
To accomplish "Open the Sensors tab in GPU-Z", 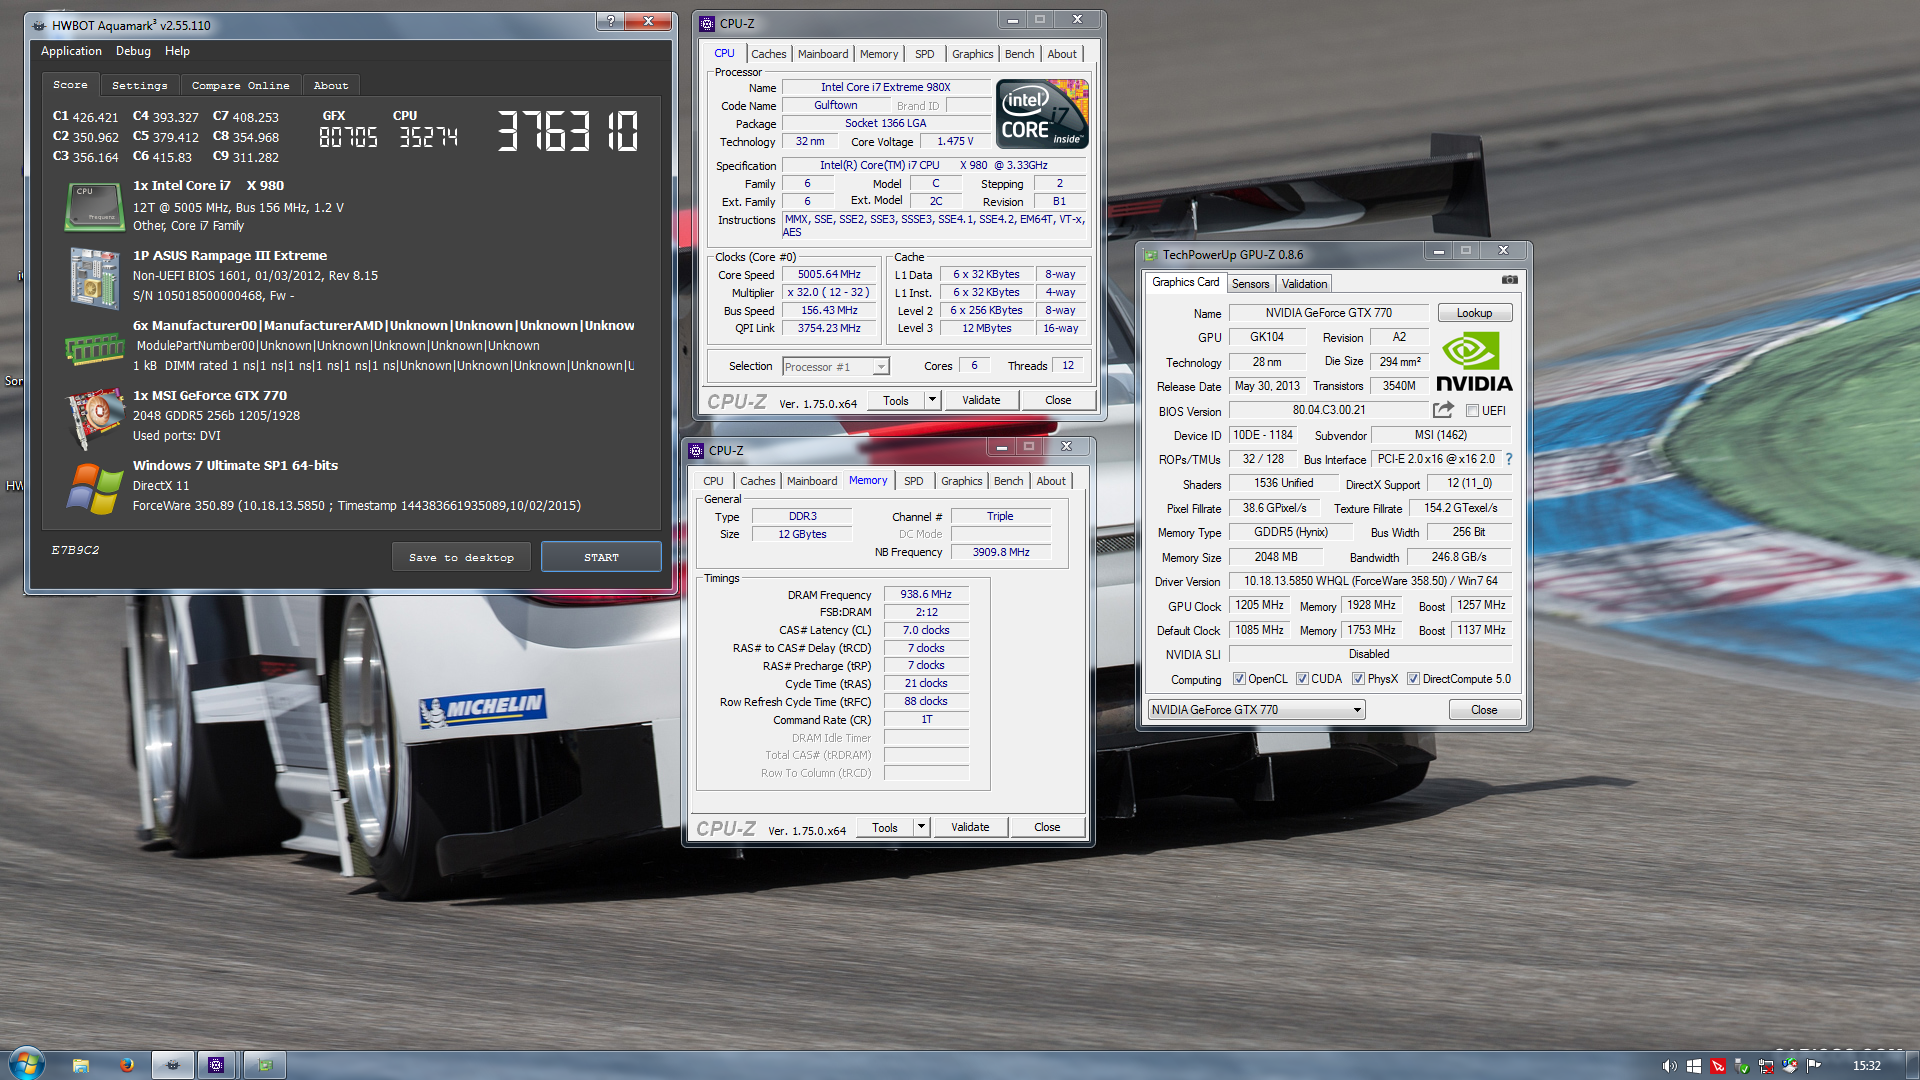I will click(x=1250, y=284).
